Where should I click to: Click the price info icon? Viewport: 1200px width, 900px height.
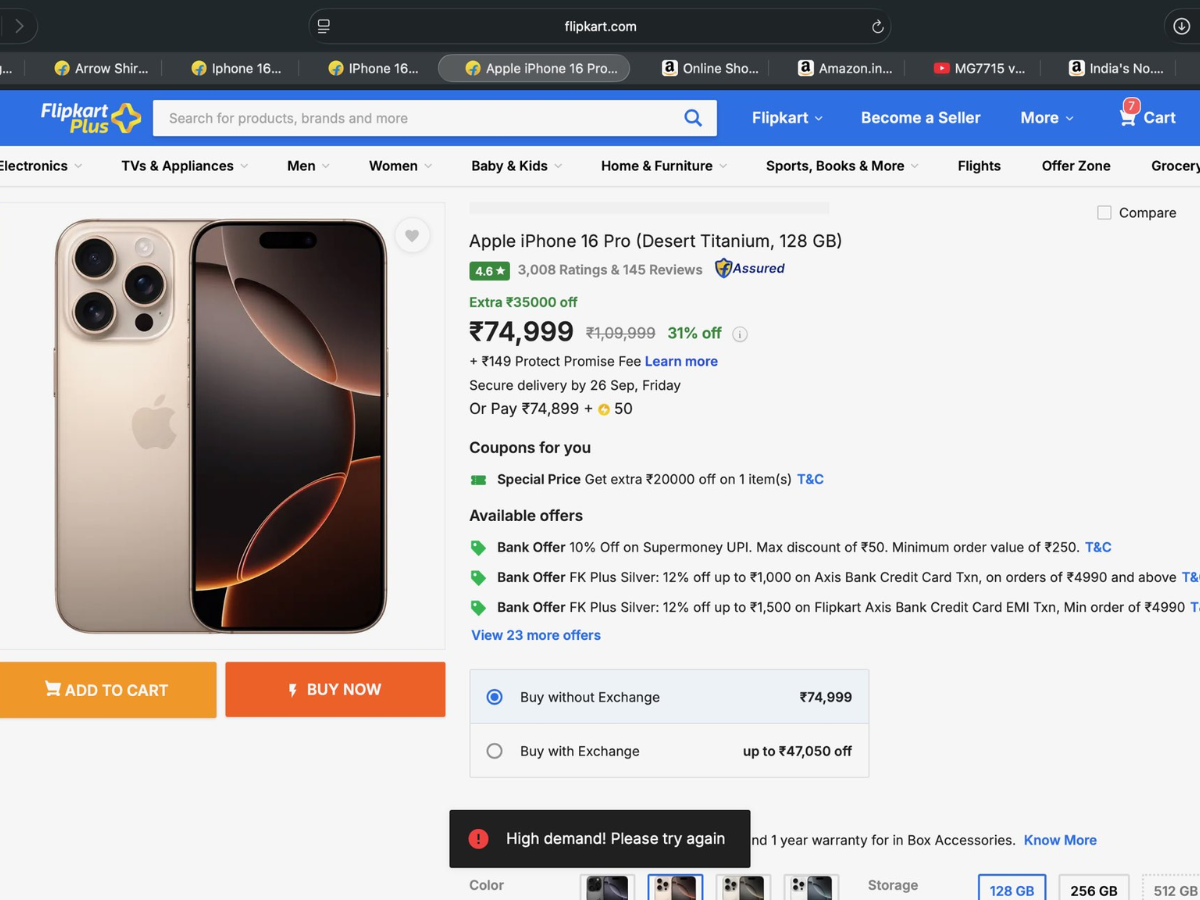740,334
